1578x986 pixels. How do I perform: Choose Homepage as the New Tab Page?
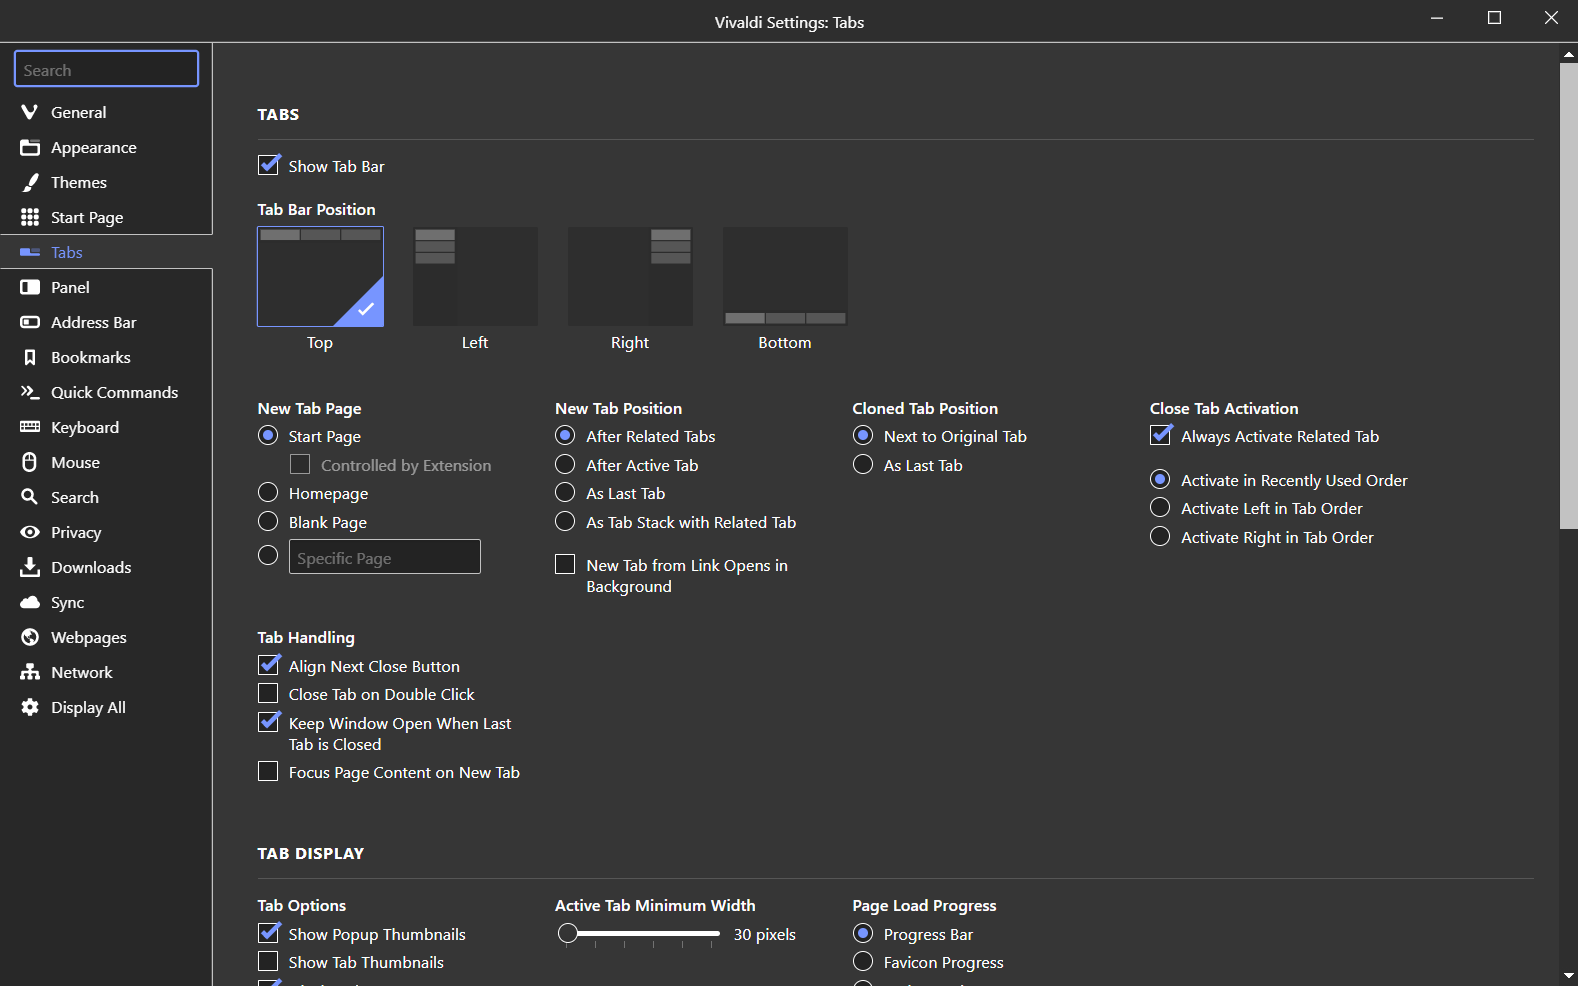point(268,492)
